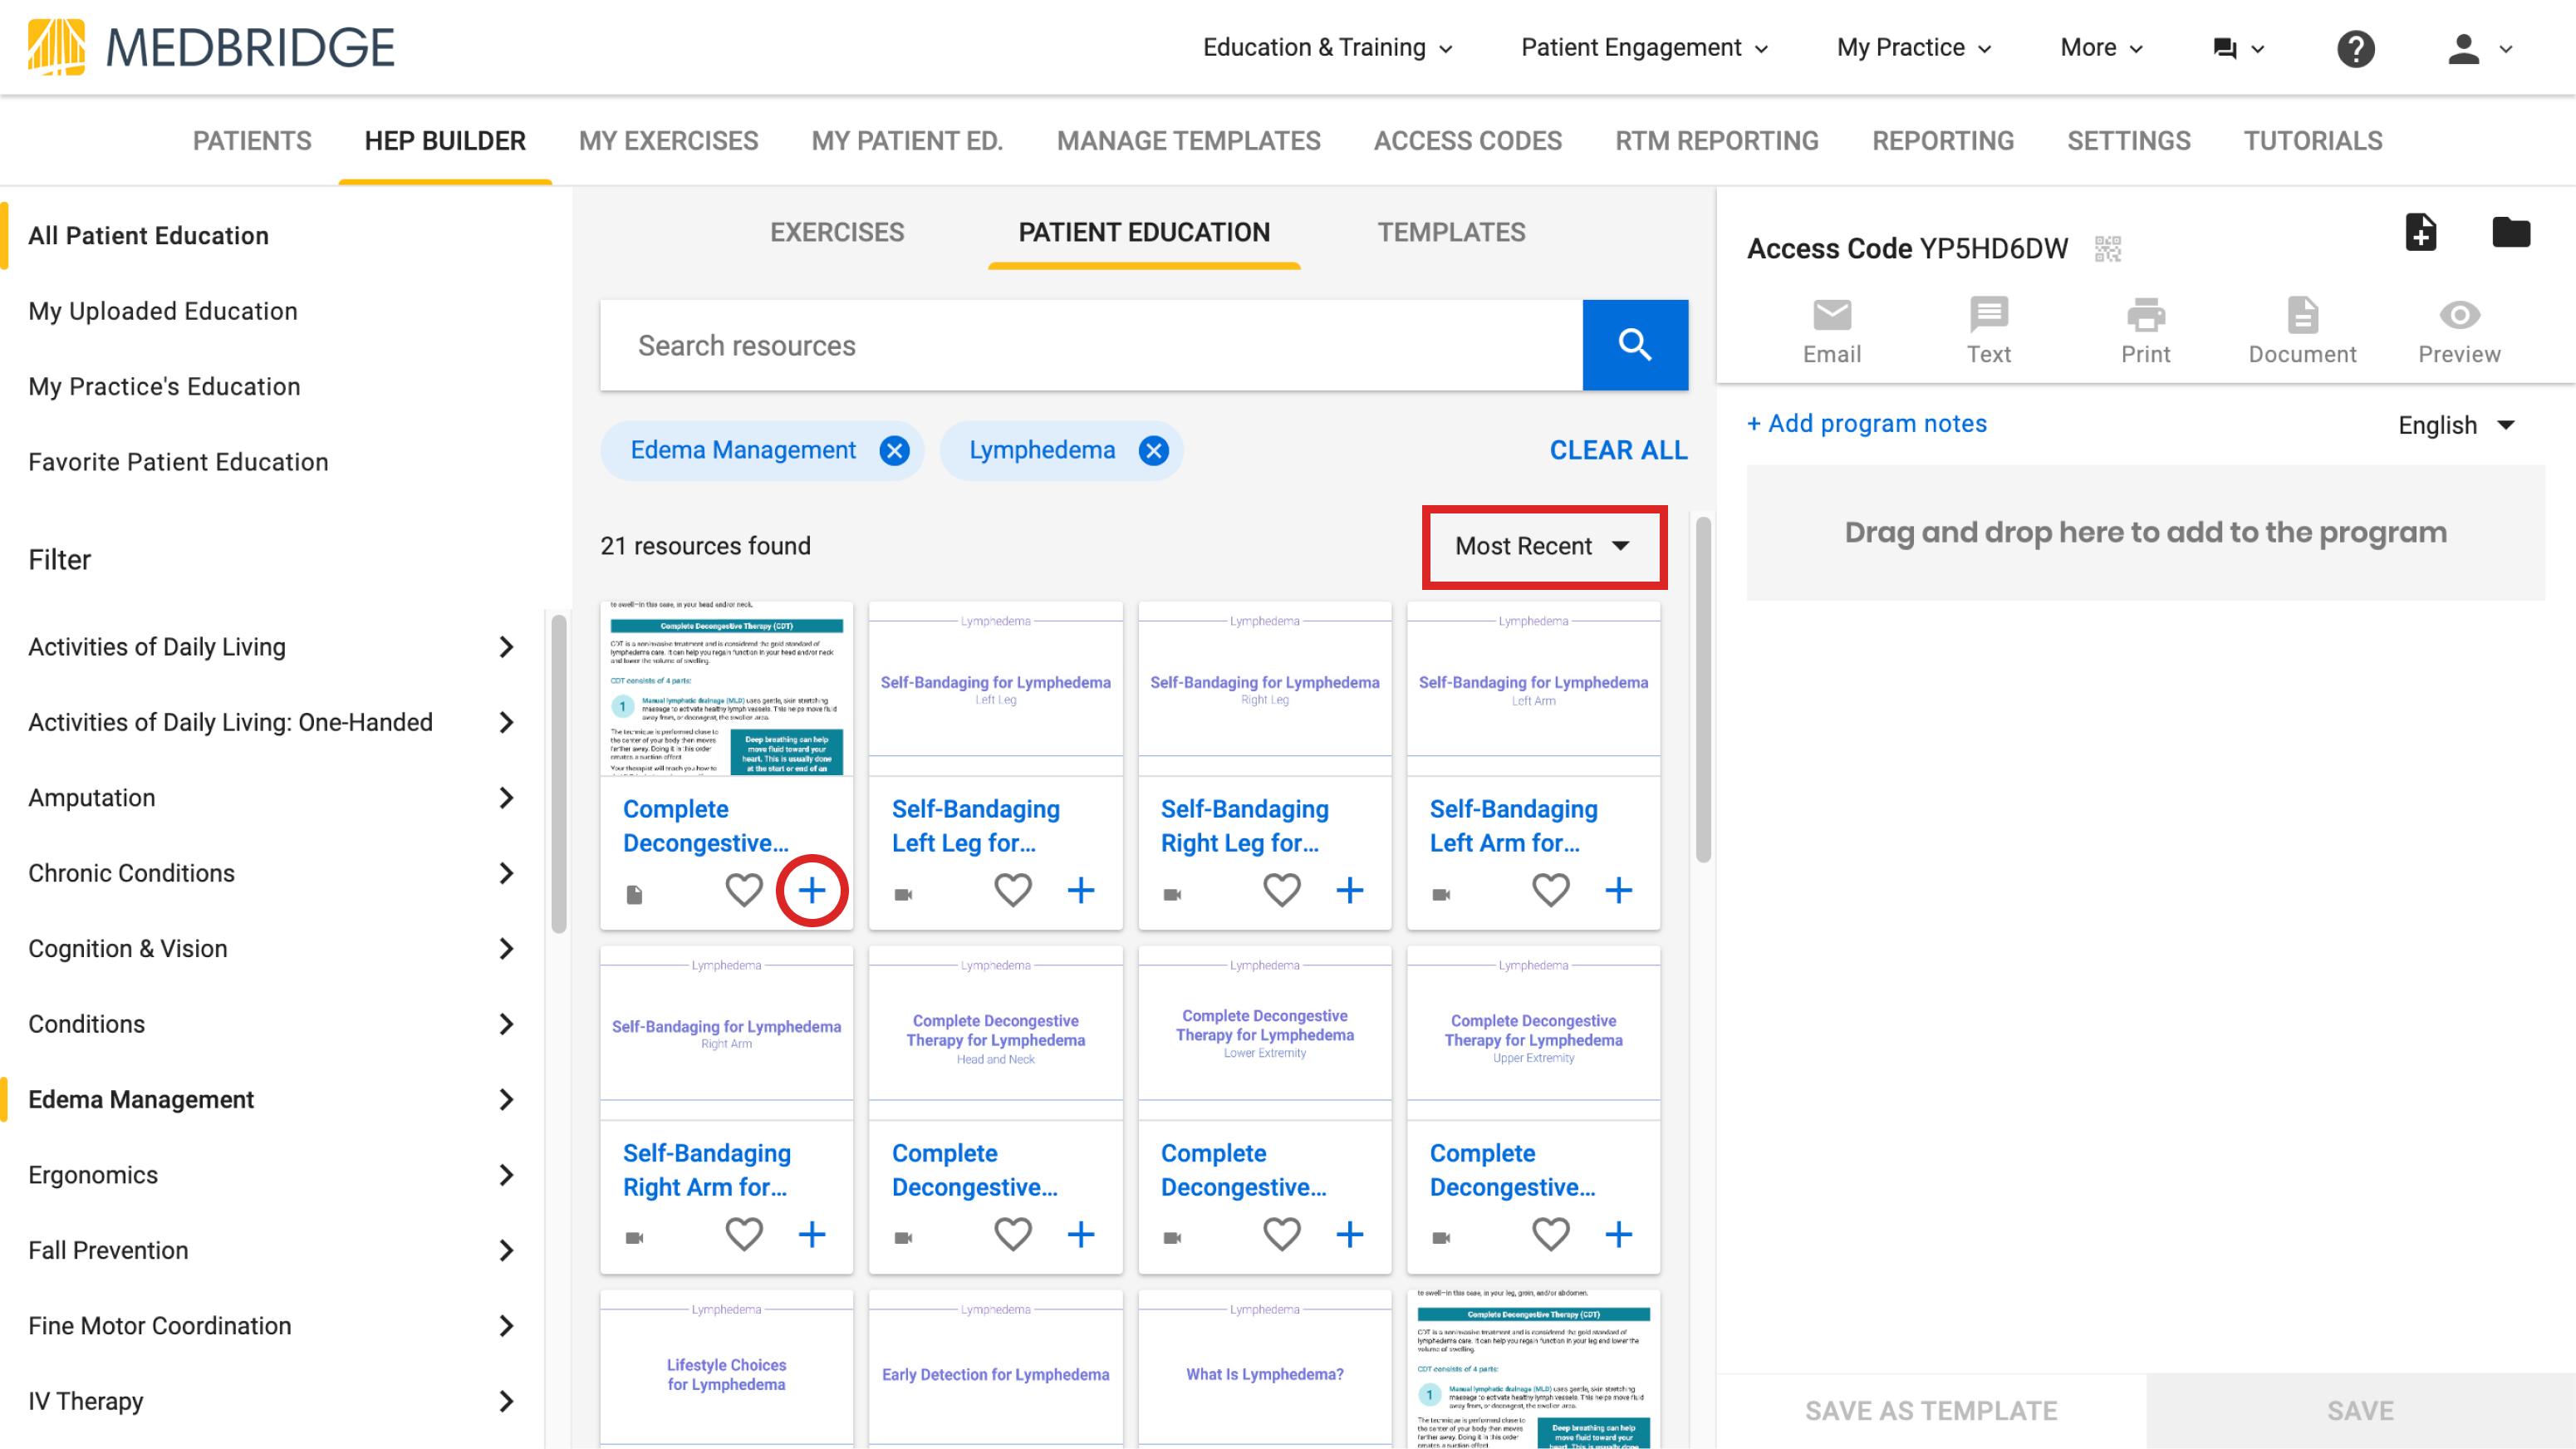This screenshot has height=1449, width=2576.
Task: Favorite the Self-Bandaging Right Arm resource
Action: (744, 1234)
